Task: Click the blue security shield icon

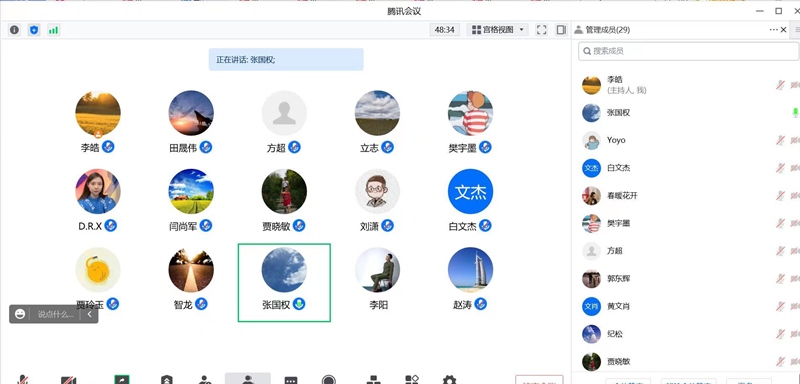Action: click(x=34, y=30)
